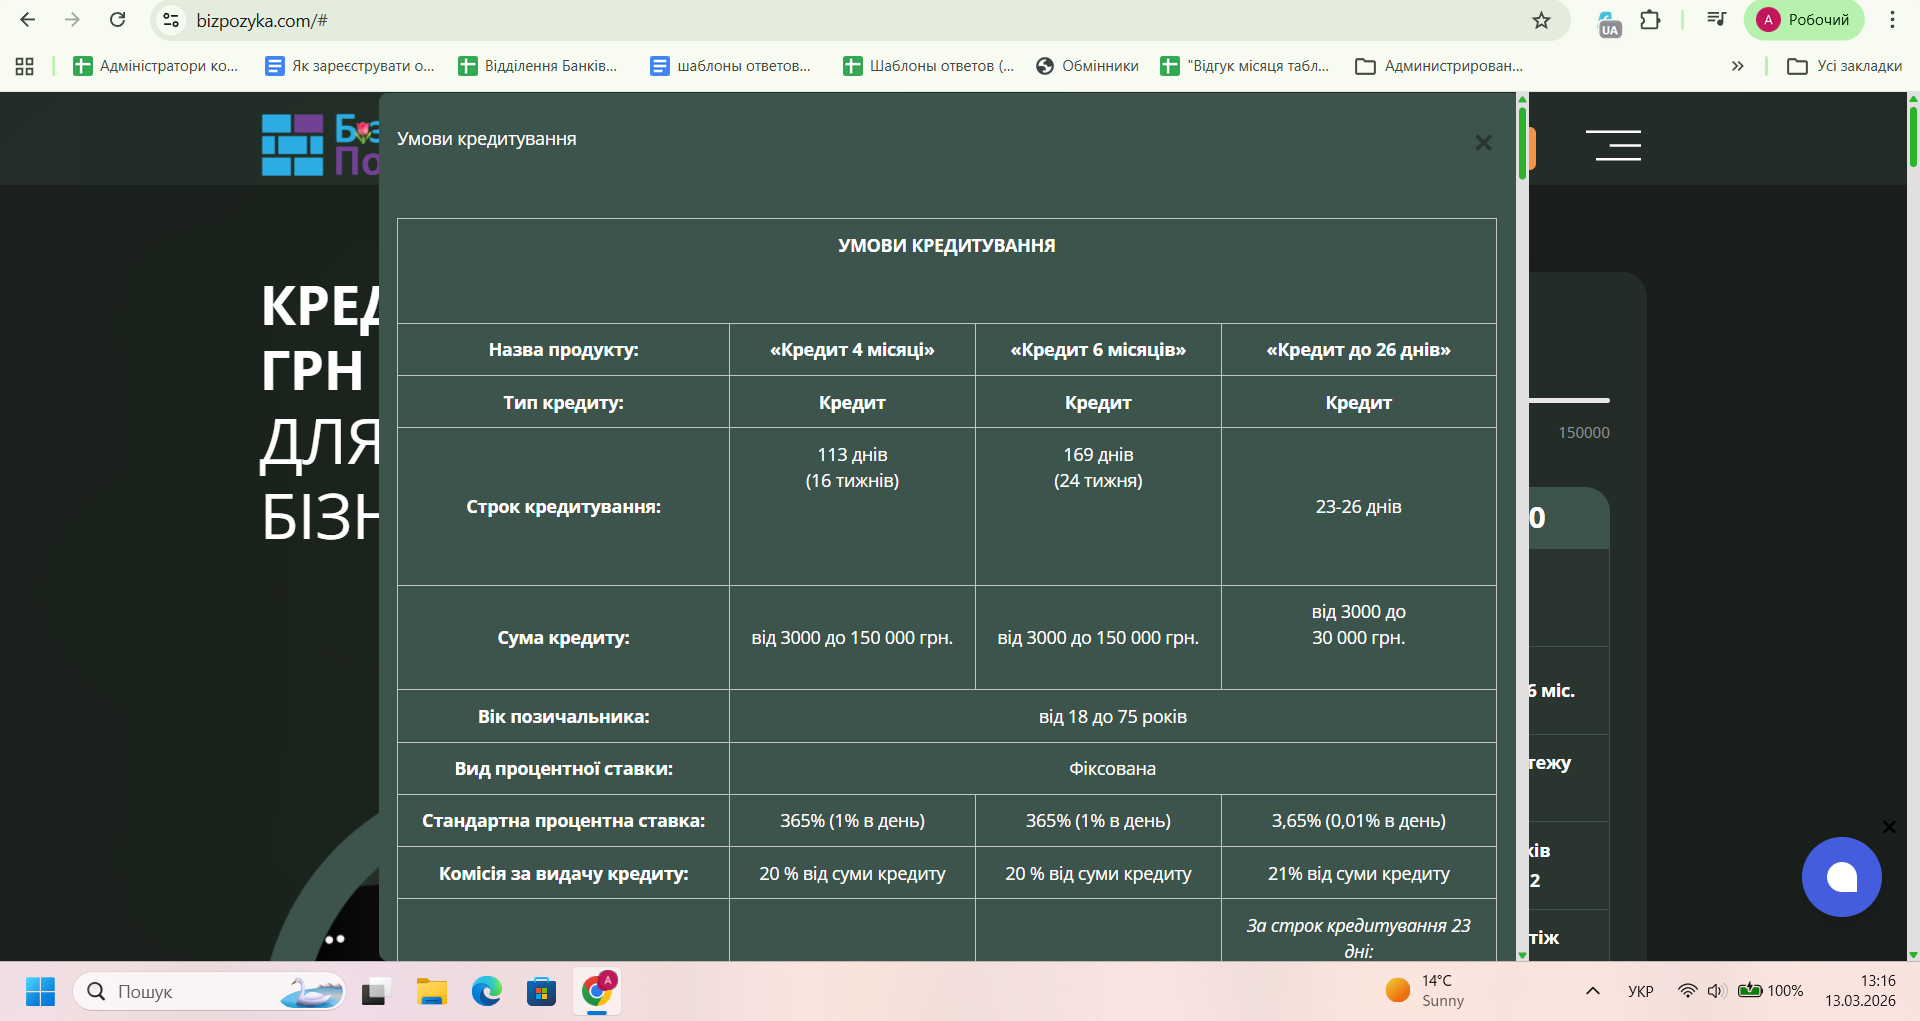Image resolution: width=1920 pixels, height=1021 pixels.
Task: Open bookmark Шаблоны ответов (...
Action: [x=928, y=66]
